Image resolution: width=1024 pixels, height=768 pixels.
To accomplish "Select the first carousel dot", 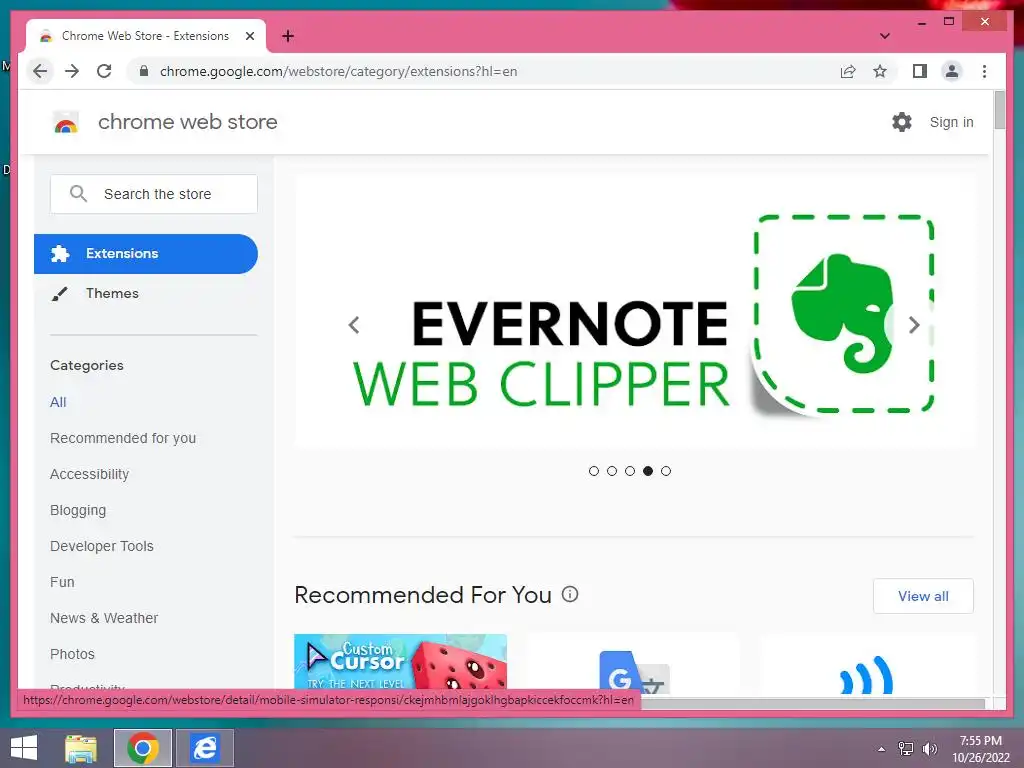I will 594,471.
